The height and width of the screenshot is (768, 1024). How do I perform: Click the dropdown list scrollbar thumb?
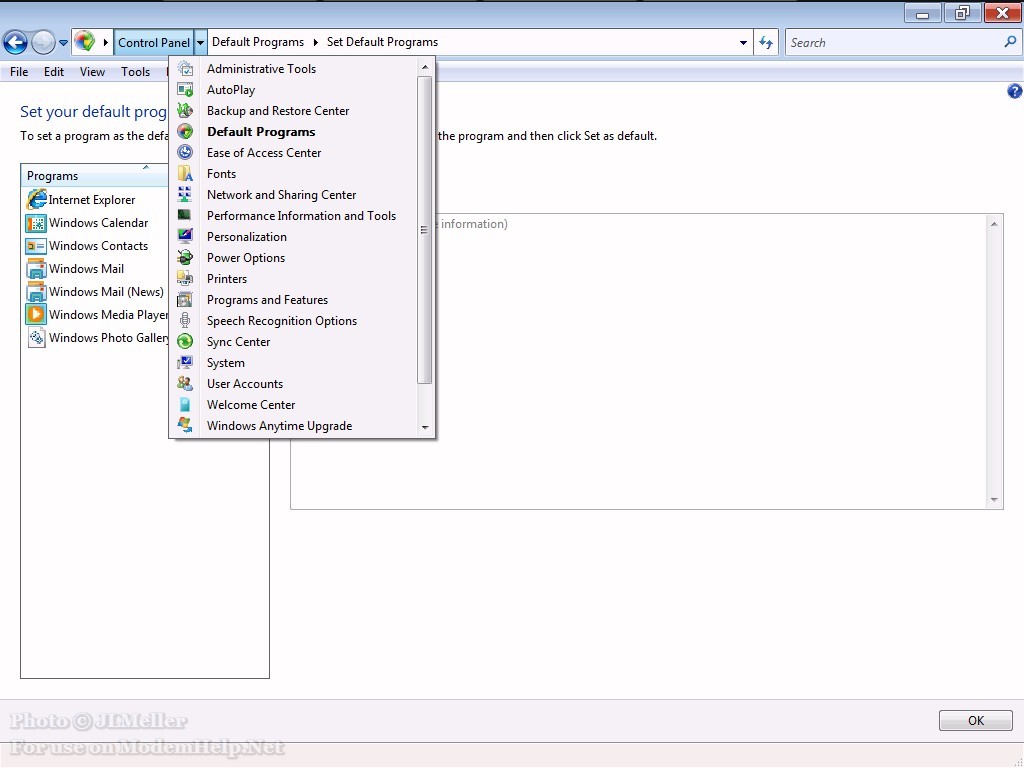(x=424, y=230)
